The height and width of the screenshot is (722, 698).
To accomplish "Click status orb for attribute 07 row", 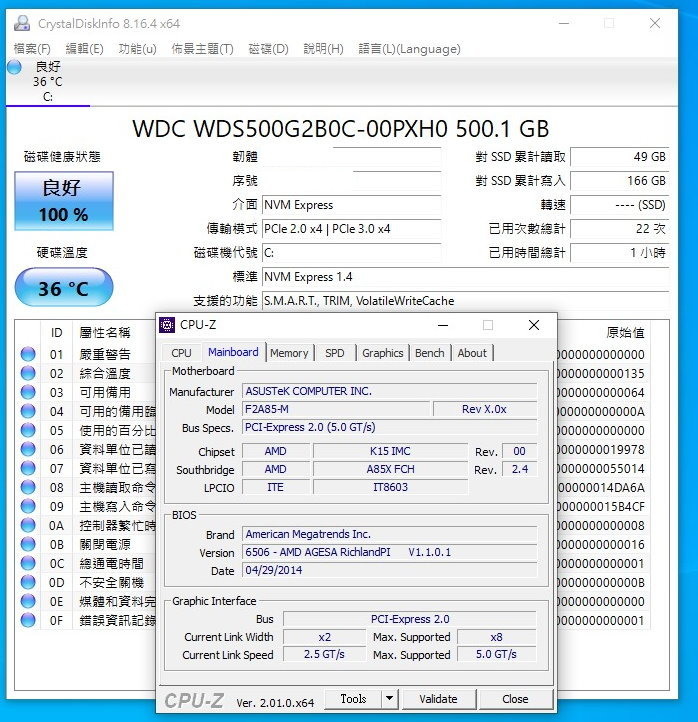I will click(x=28, y=468).
